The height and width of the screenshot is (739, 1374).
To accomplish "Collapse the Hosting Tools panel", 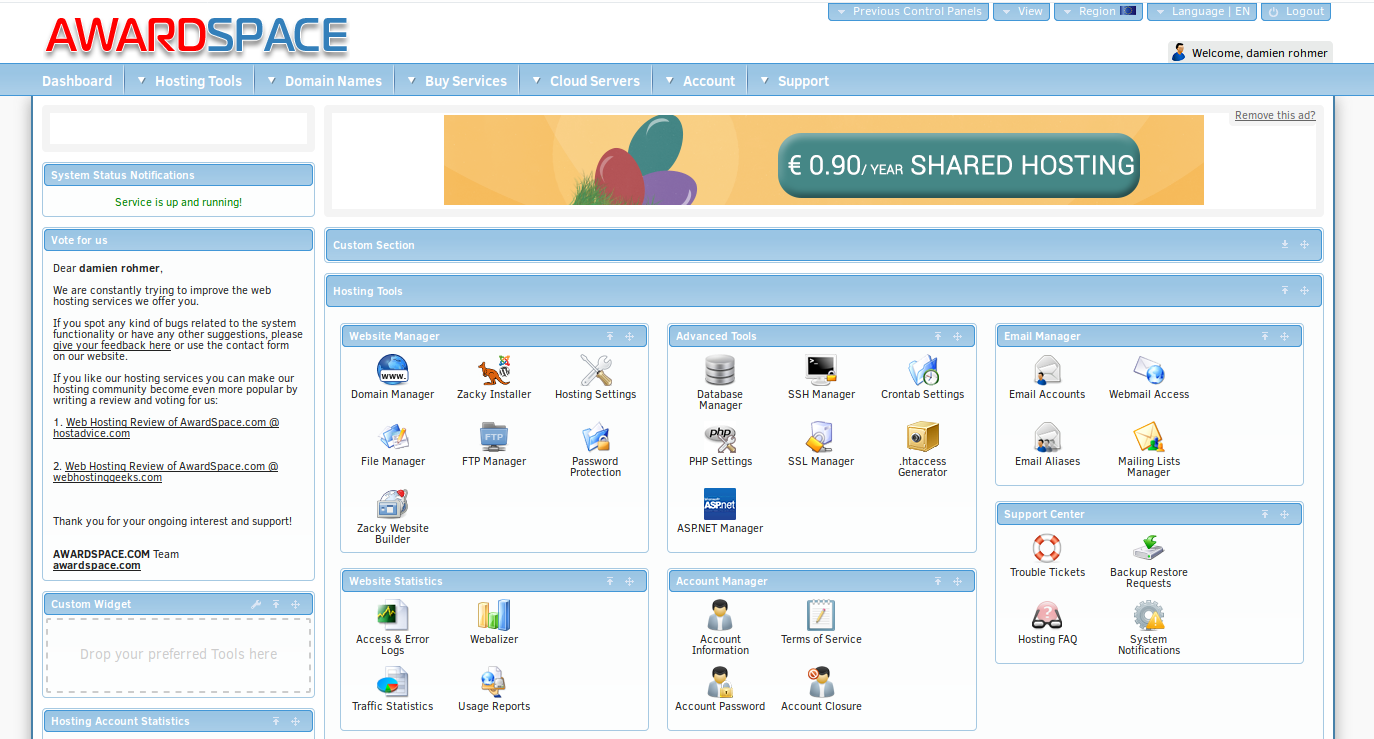I will point(1285,291).
